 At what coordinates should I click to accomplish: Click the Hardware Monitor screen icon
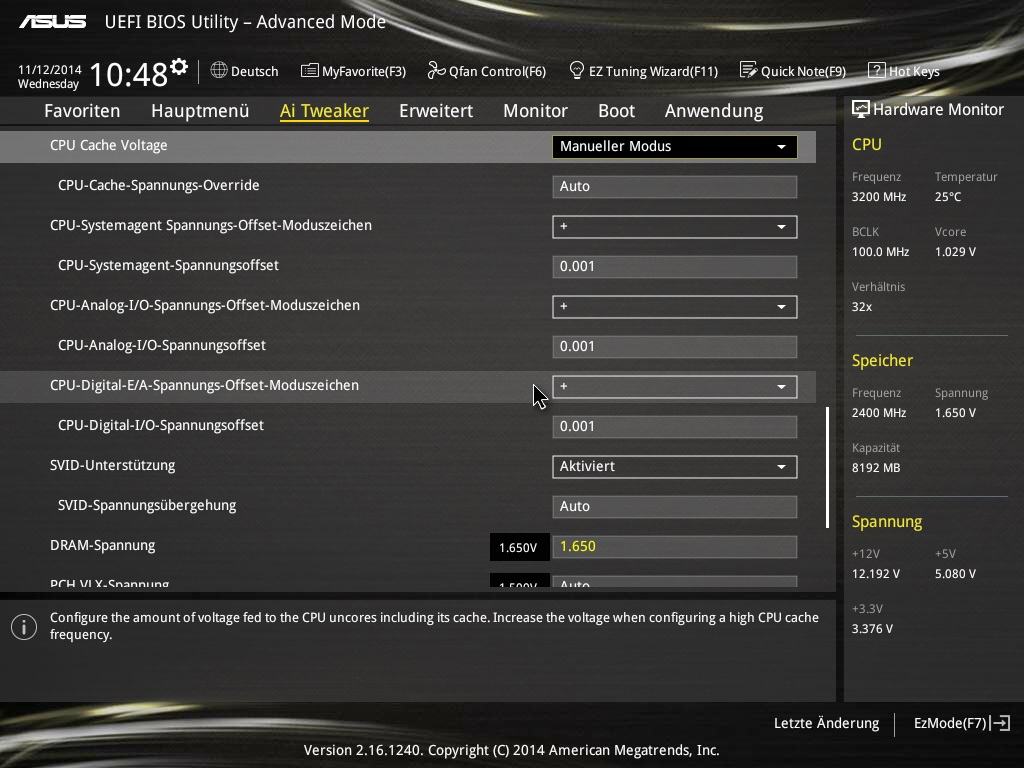[x=861, y=109]
